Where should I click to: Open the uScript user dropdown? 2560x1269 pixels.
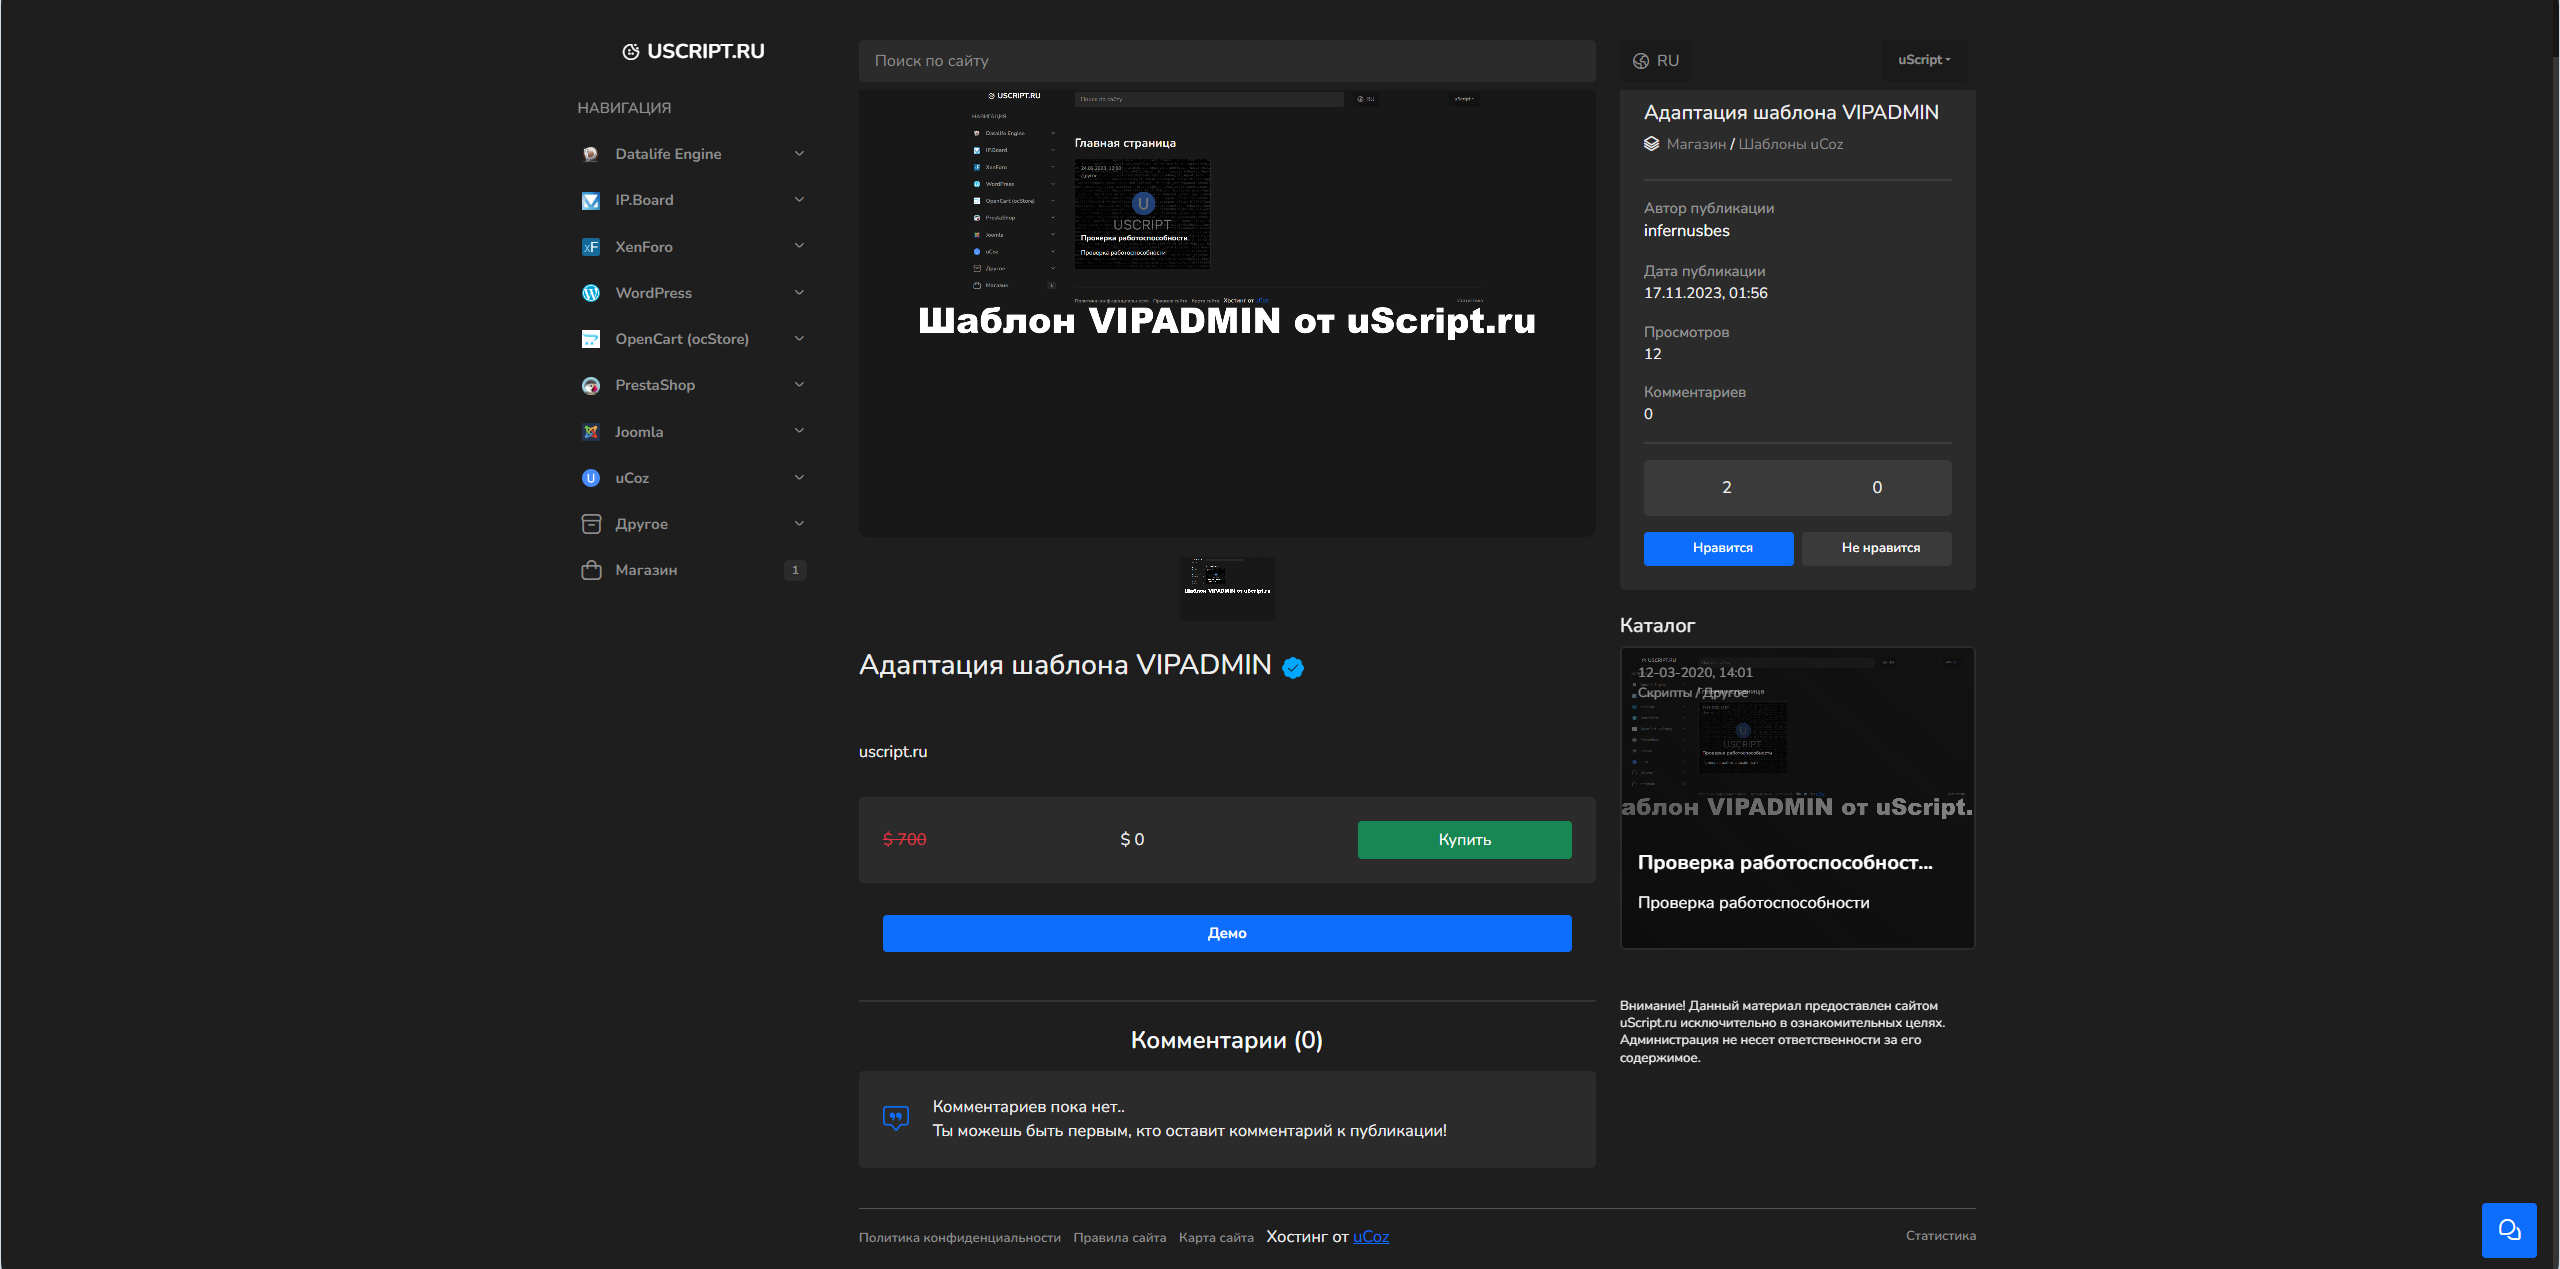tap(1925, 60)
